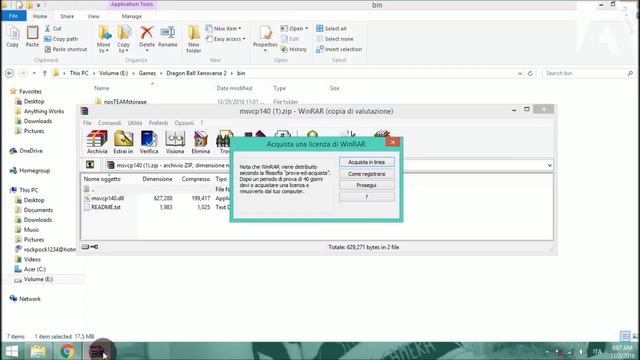Open the WinRAR Preferiti menu
Viewport: 640px width, 360px height.
click(158, 123)
